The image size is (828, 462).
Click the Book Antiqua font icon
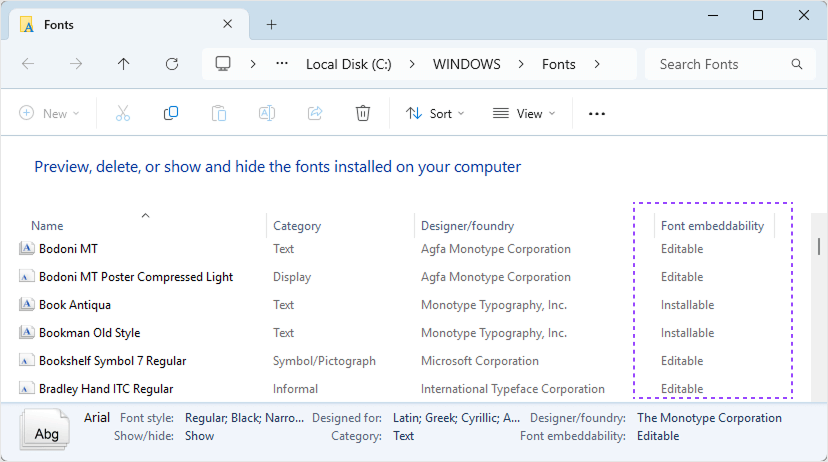coord(26,304)
